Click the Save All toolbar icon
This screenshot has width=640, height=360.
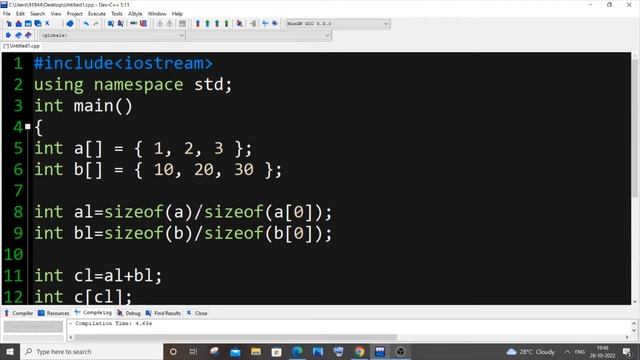click(x=38, y=24)
